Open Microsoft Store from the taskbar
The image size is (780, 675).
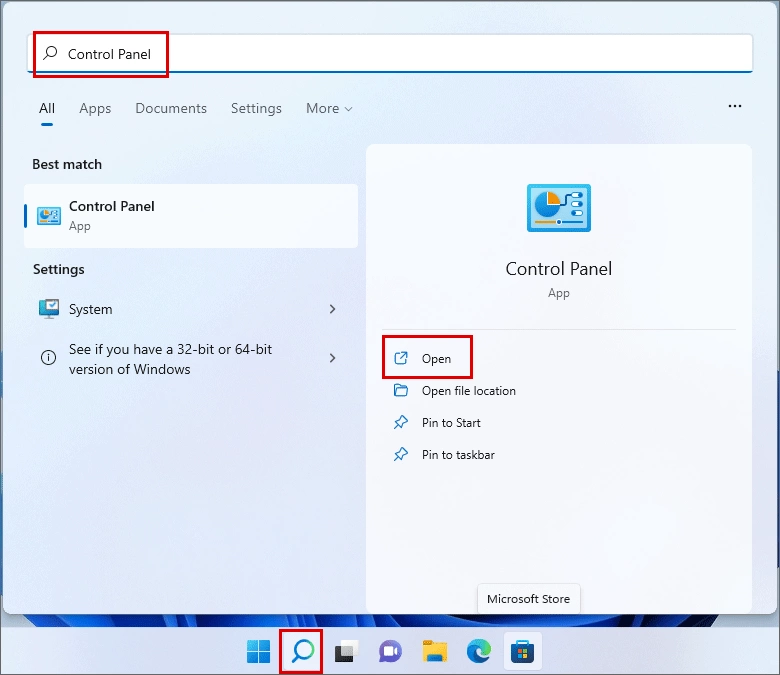[522, 652]
